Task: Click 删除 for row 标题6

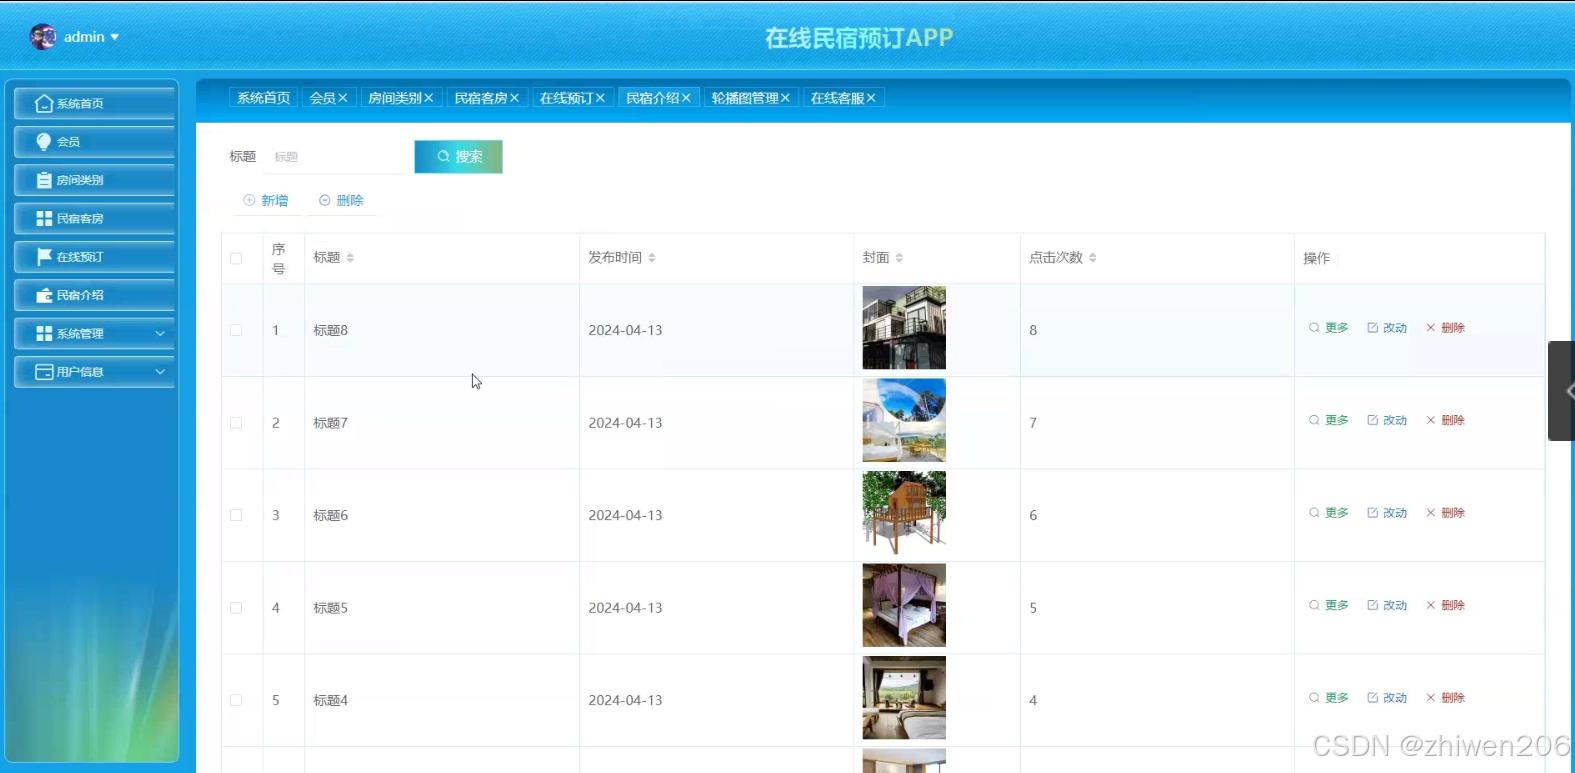Action: pyautogui.click(x=1445, y=513)
